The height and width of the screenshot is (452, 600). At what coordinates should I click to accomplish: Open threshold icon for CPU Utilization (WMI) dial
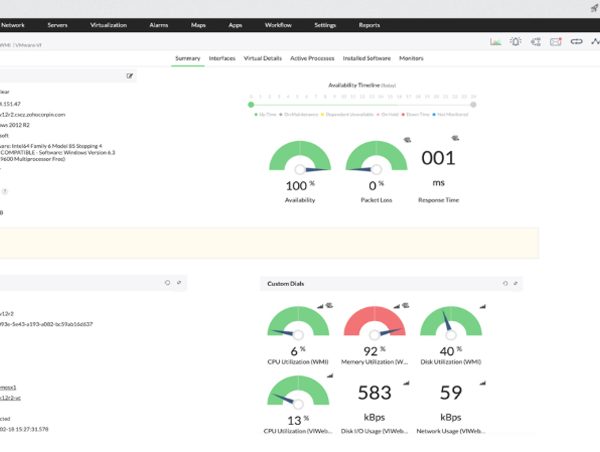coord(329,305)
